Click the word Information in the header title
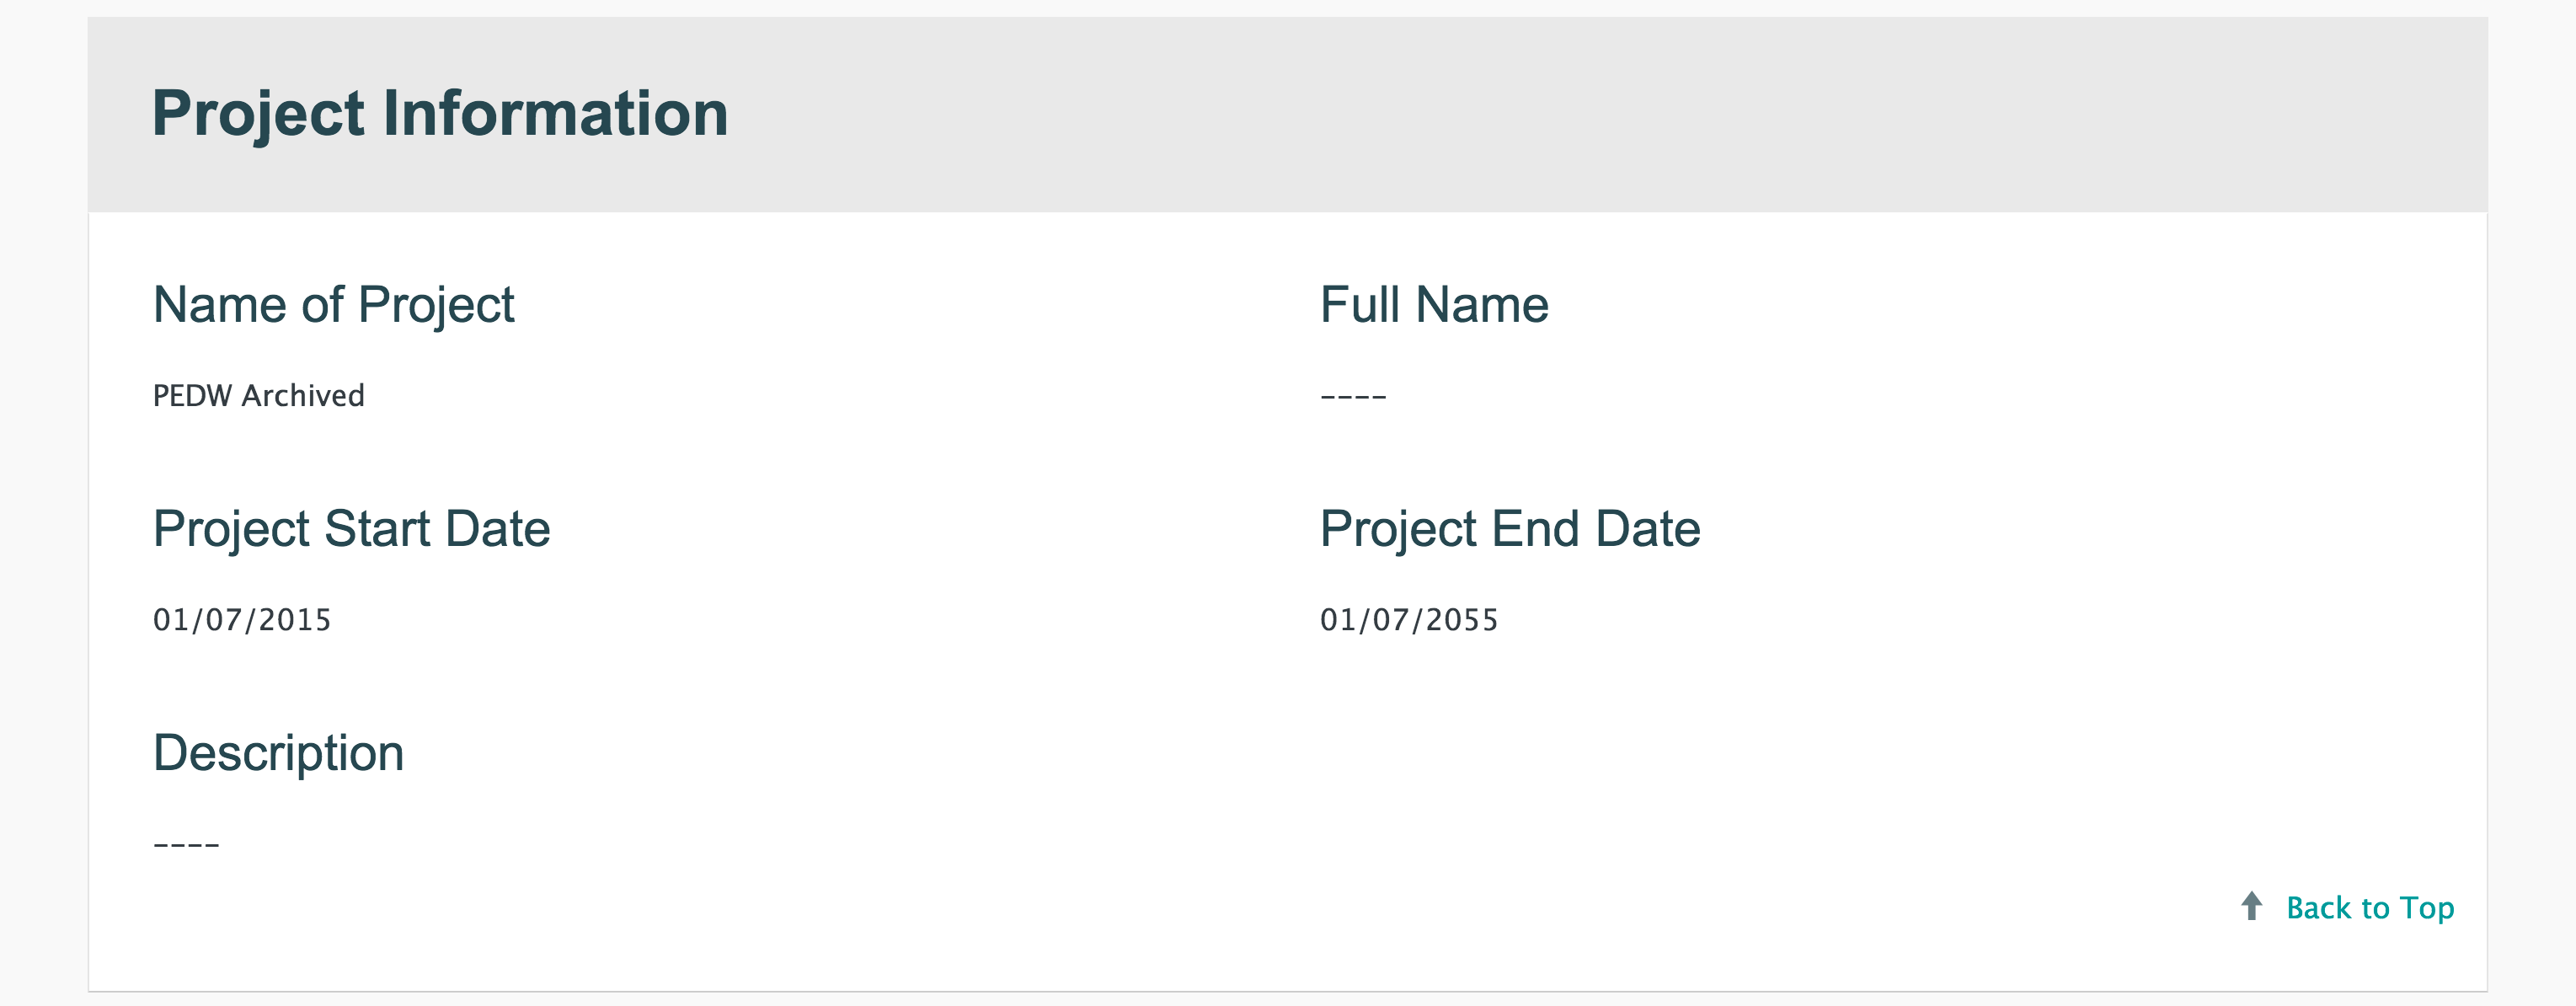Screen dimensions: 2576x1006 point(555,113)
